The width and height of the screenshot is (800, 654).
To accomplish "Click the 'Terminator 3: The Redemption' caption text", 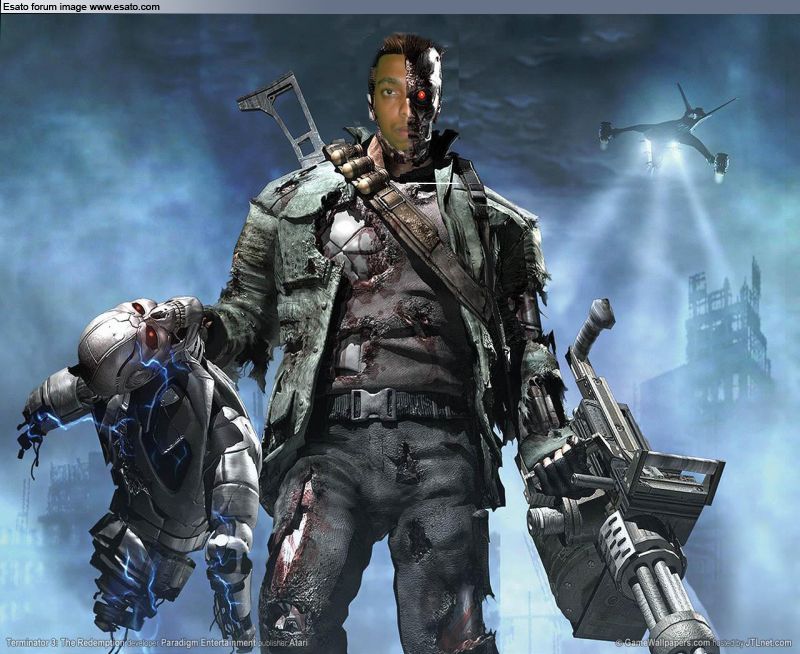I will 65,643.
